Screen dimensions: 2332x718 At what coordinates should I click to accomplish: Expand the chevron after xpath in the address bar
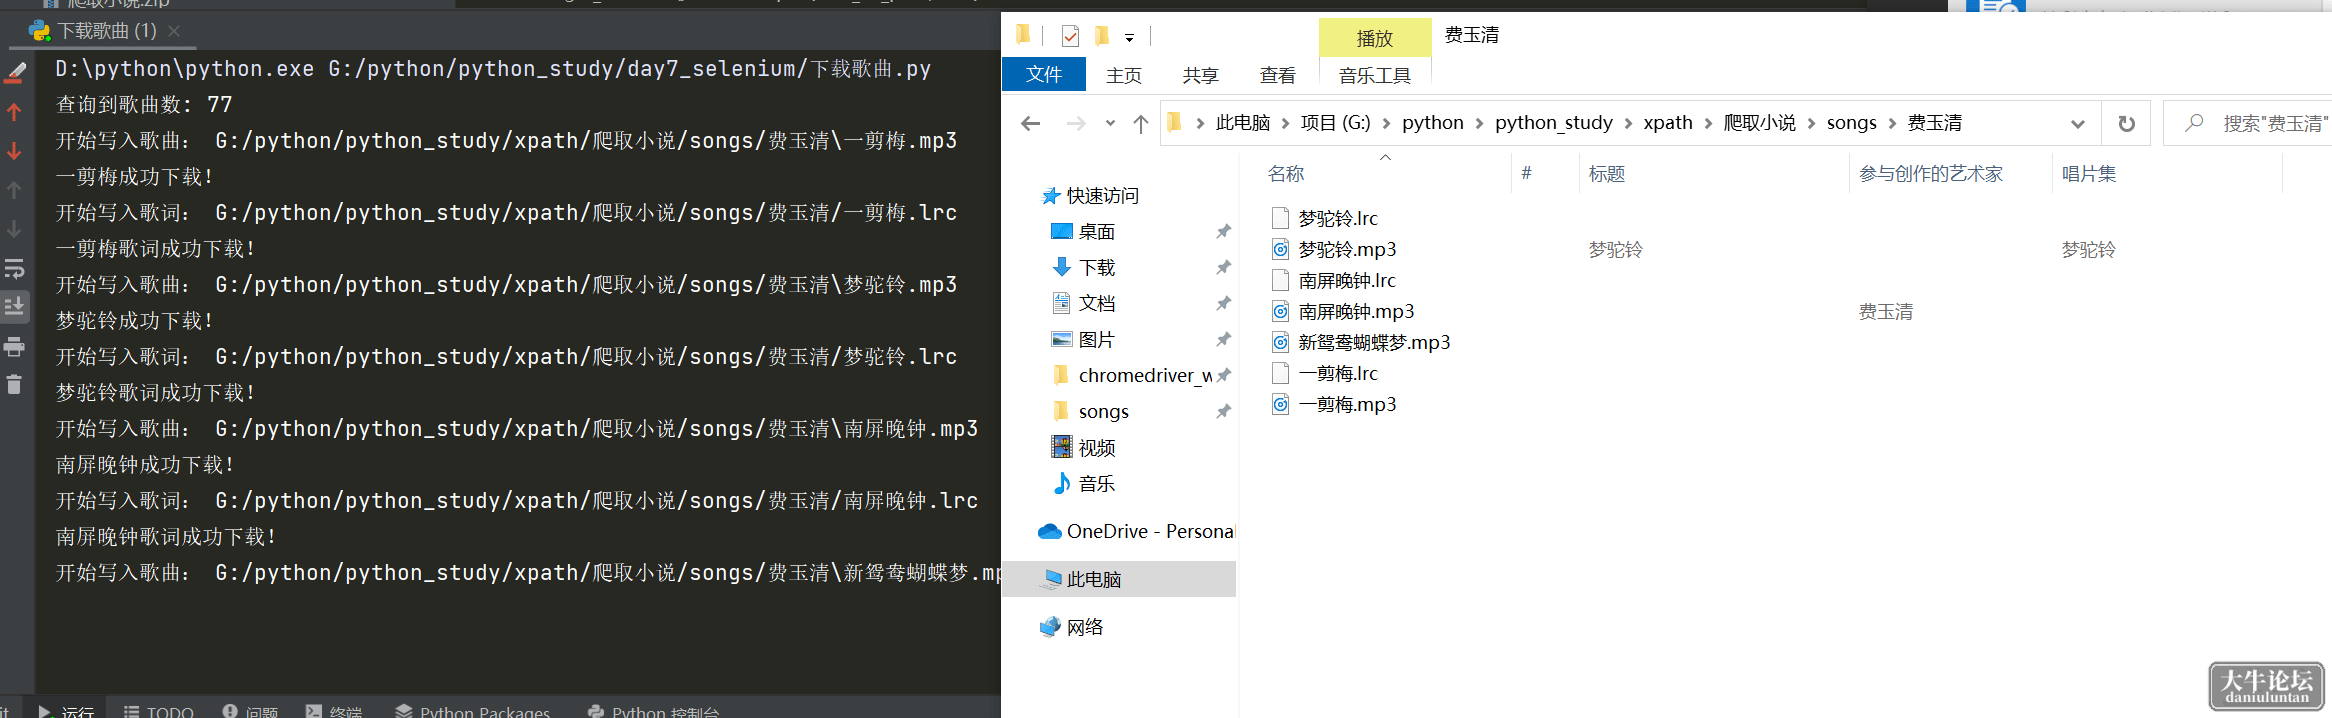click(1709, 123)
